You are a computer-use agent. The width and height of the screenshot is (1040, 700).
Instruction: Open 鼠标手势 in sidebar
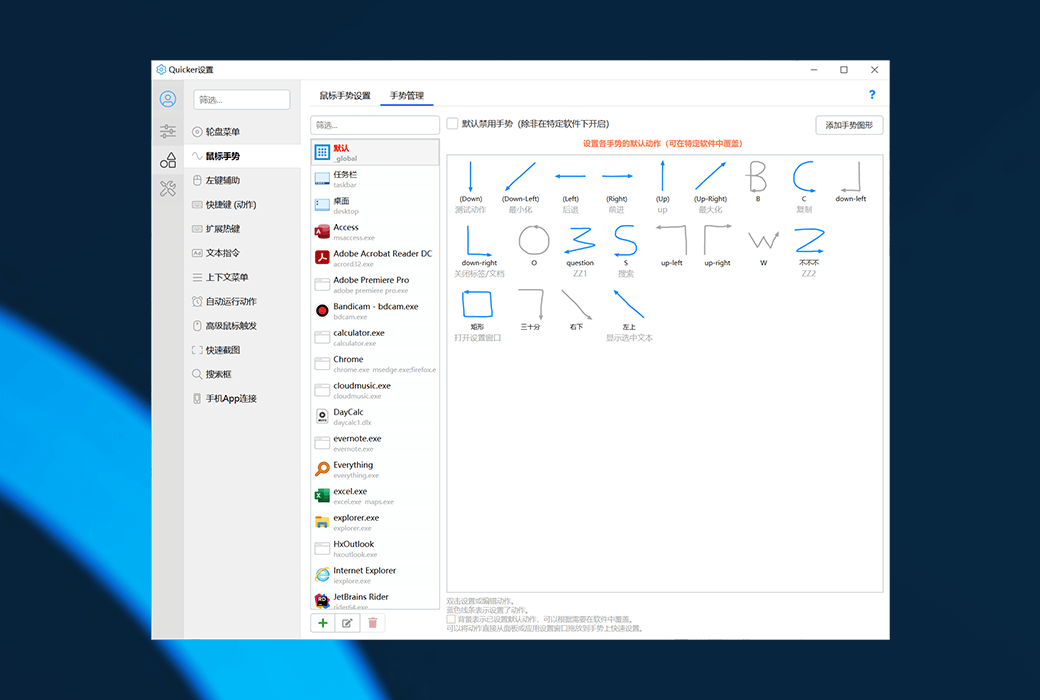point(242,156)
